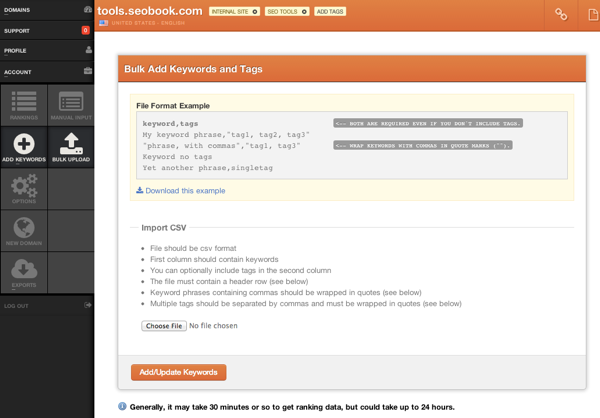
Task: Remove the SEO Tools tag
Action: [304, 12]
